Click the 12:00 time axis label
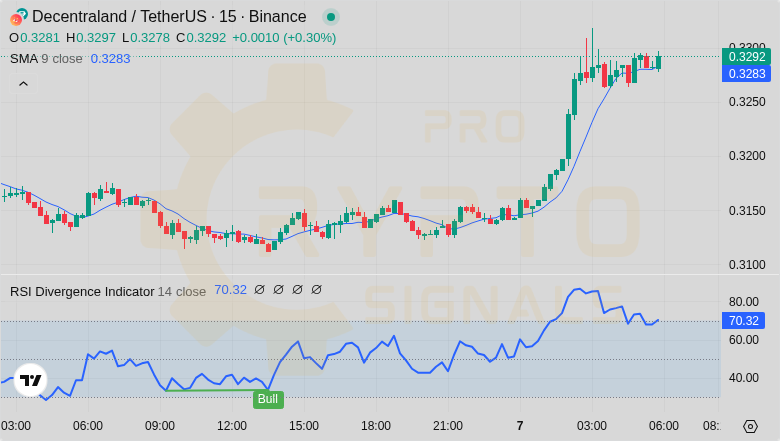780x441 pixels. click(x=232, y=426)
